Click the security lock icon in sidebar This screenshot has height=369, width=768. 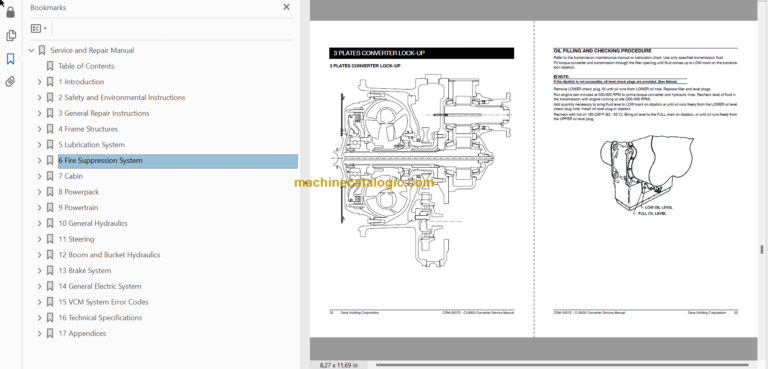tap(10, 12)
